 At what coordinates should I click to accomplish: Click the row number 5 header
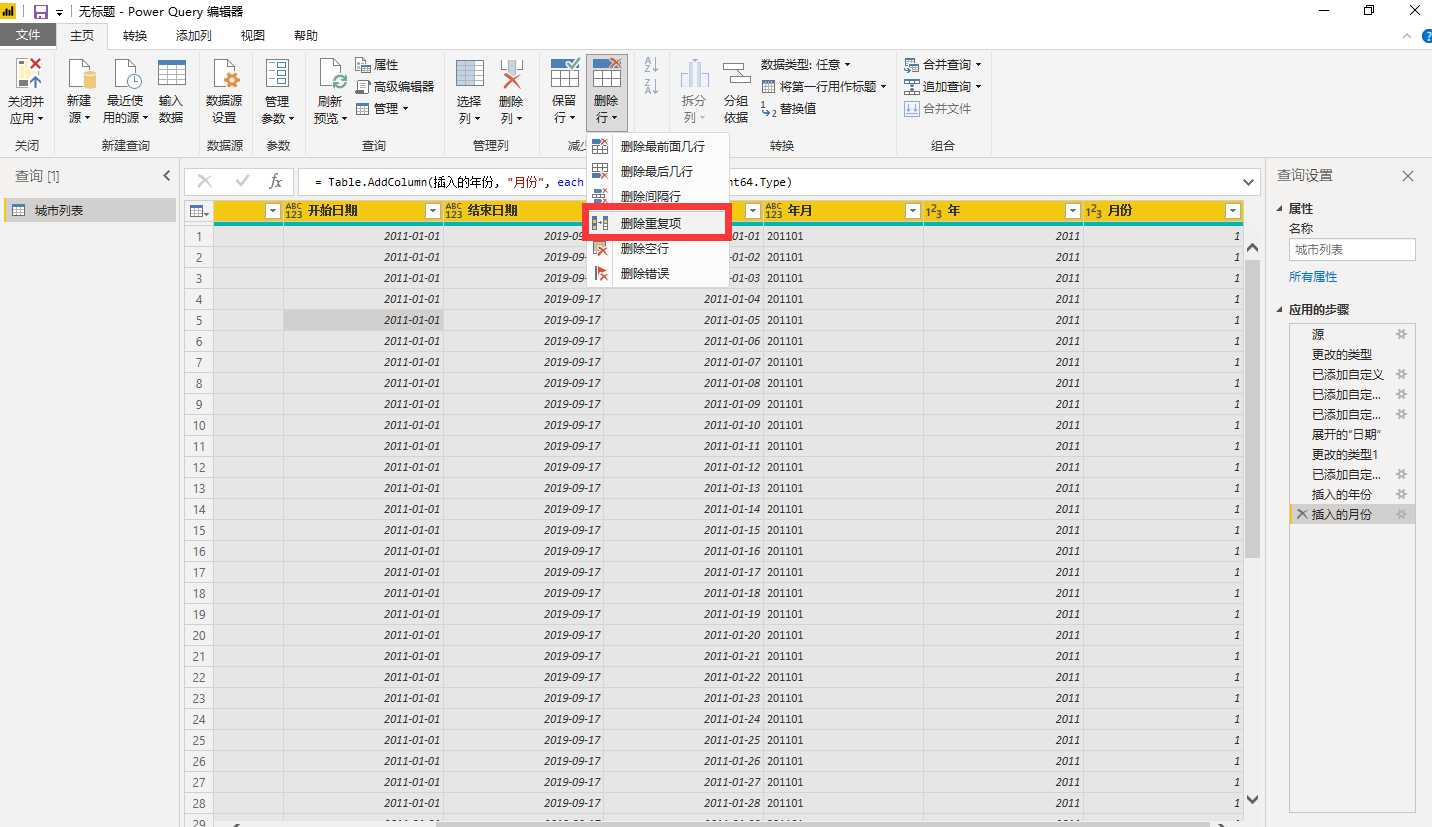199,320
